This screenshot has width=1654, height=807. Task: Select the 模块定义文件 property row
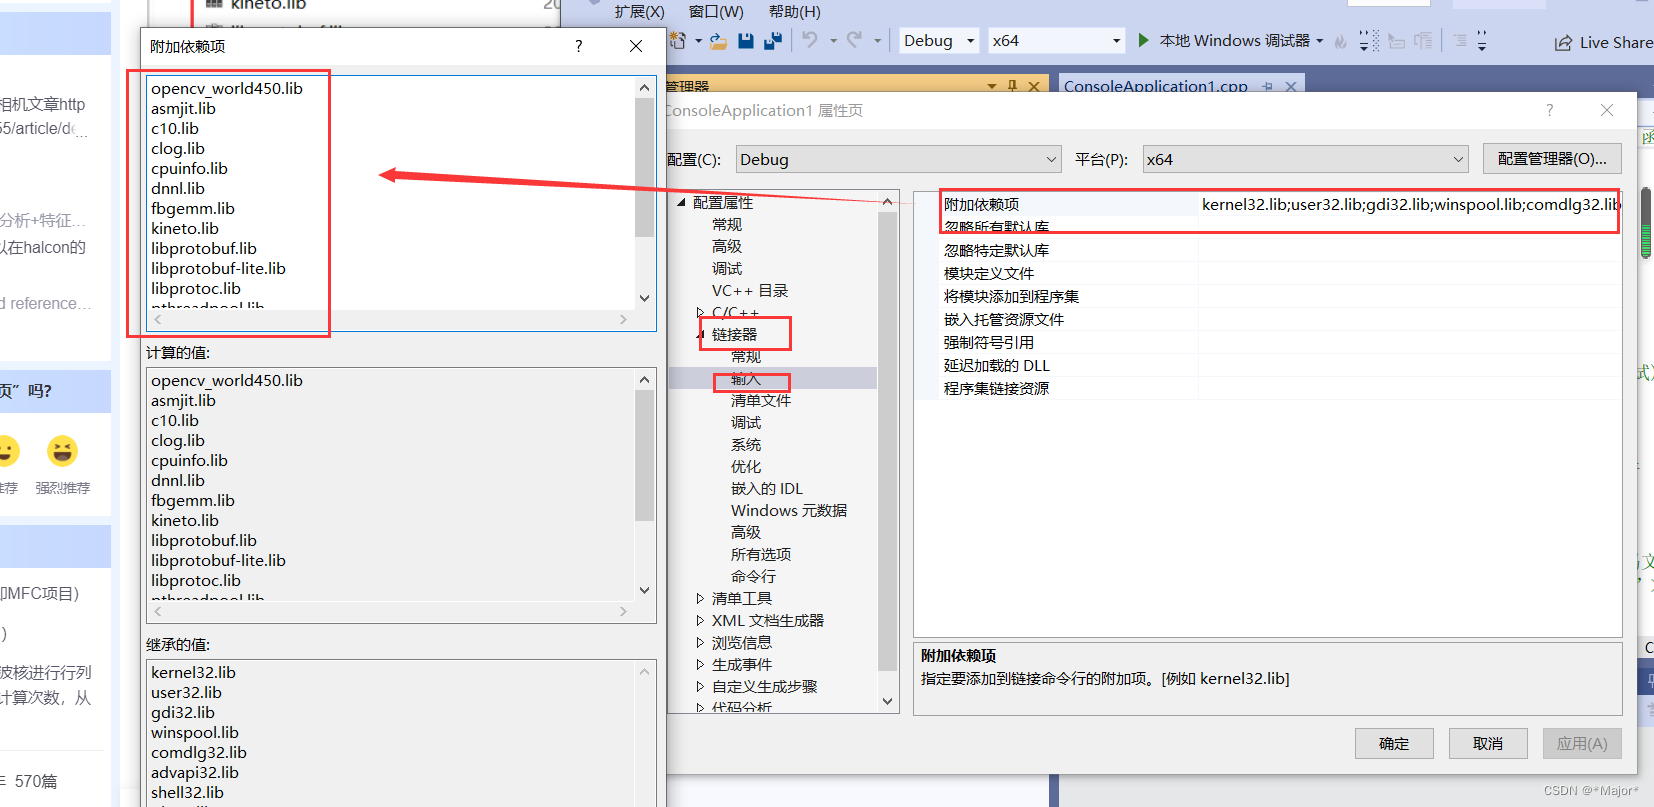(1267, 273)
